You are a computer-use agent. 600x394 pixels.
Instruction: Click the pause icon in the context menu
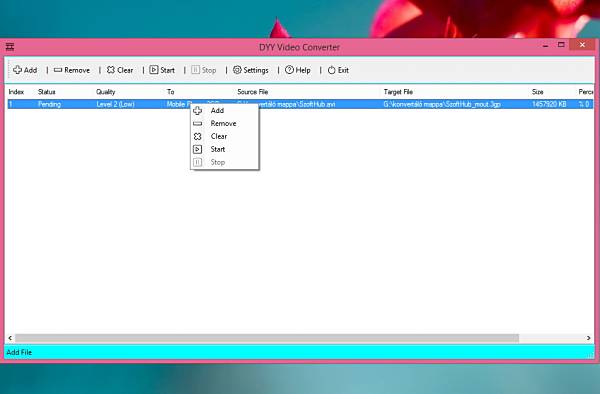tap(197, 162)
